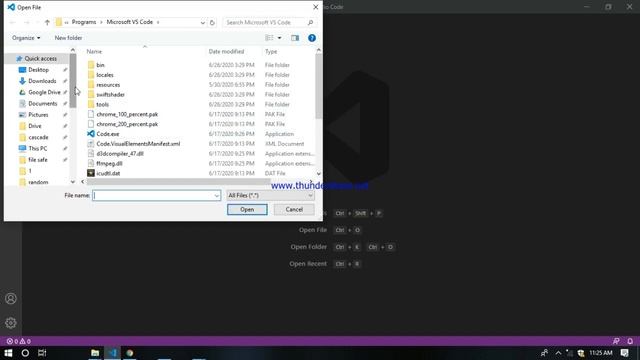Select d3dcompiler_47.dll file
The width and height of the screenshot is (640, 360).
pyautogui.click(x=120, y=153)
